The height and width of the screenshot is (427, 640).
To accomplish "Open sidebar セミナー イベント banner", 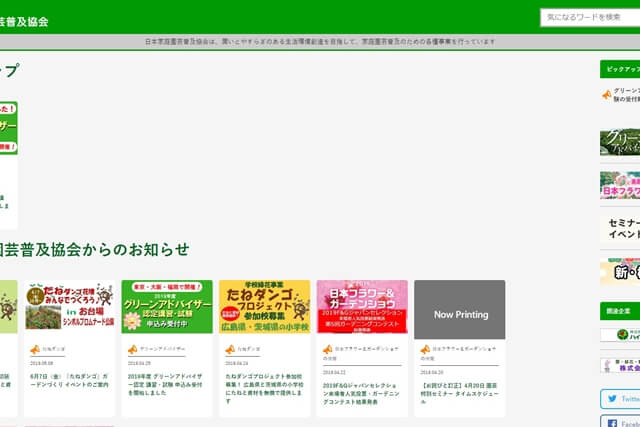I will (x=620, y=229).
